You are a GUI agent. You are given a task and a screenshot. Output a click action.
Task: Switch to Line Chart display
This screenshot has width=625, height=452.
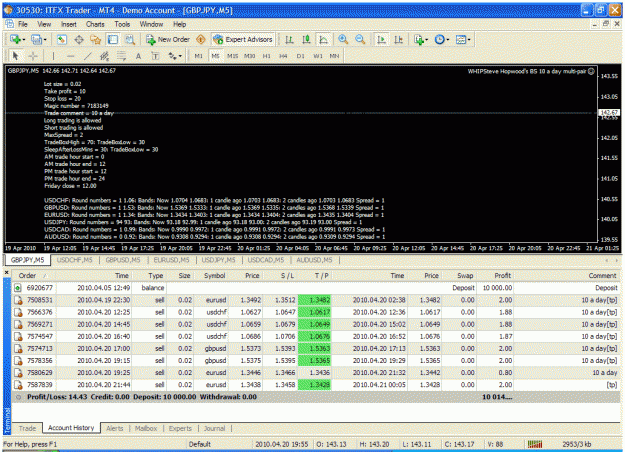(x=323, y=39)
